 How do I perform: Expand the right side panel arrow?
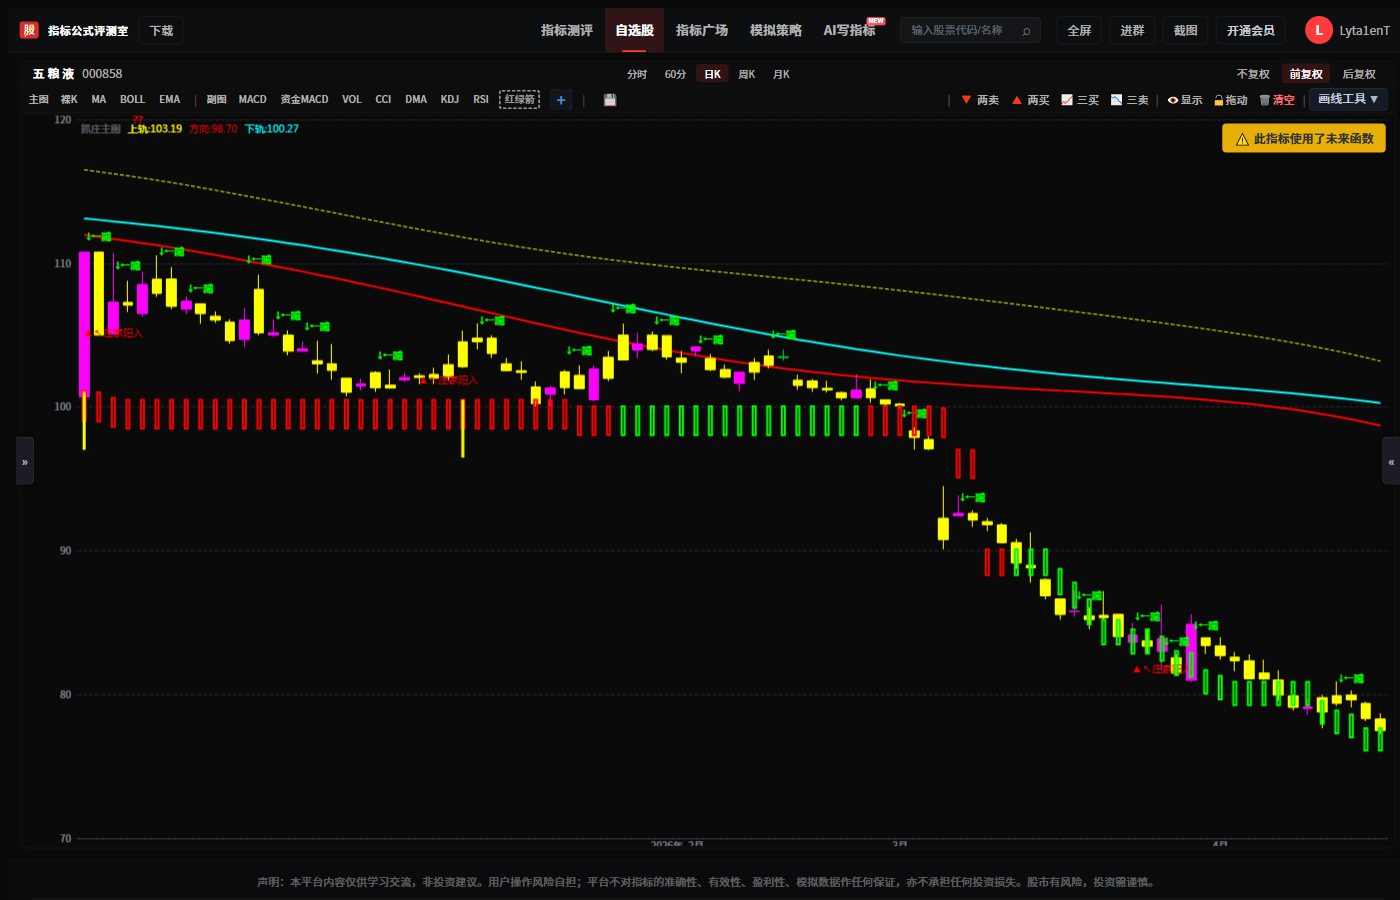click(x=1391, y=461)
